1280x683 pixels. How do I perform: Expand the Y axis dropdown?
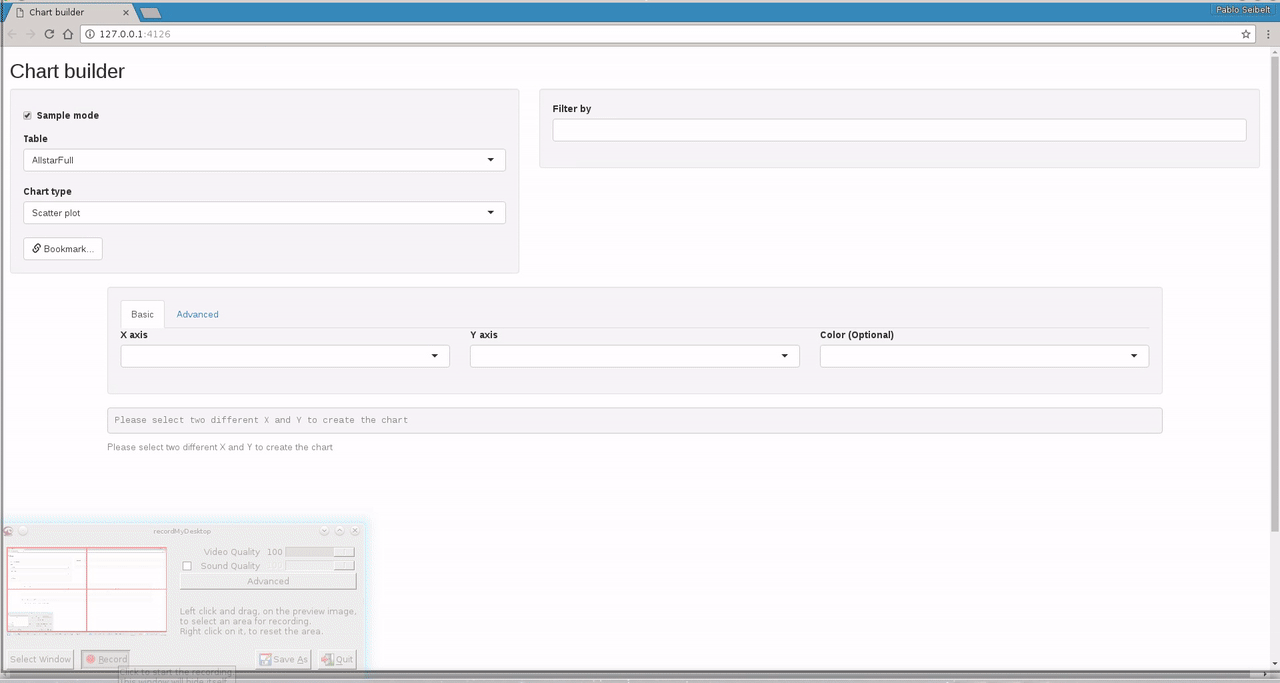[635, 356]
